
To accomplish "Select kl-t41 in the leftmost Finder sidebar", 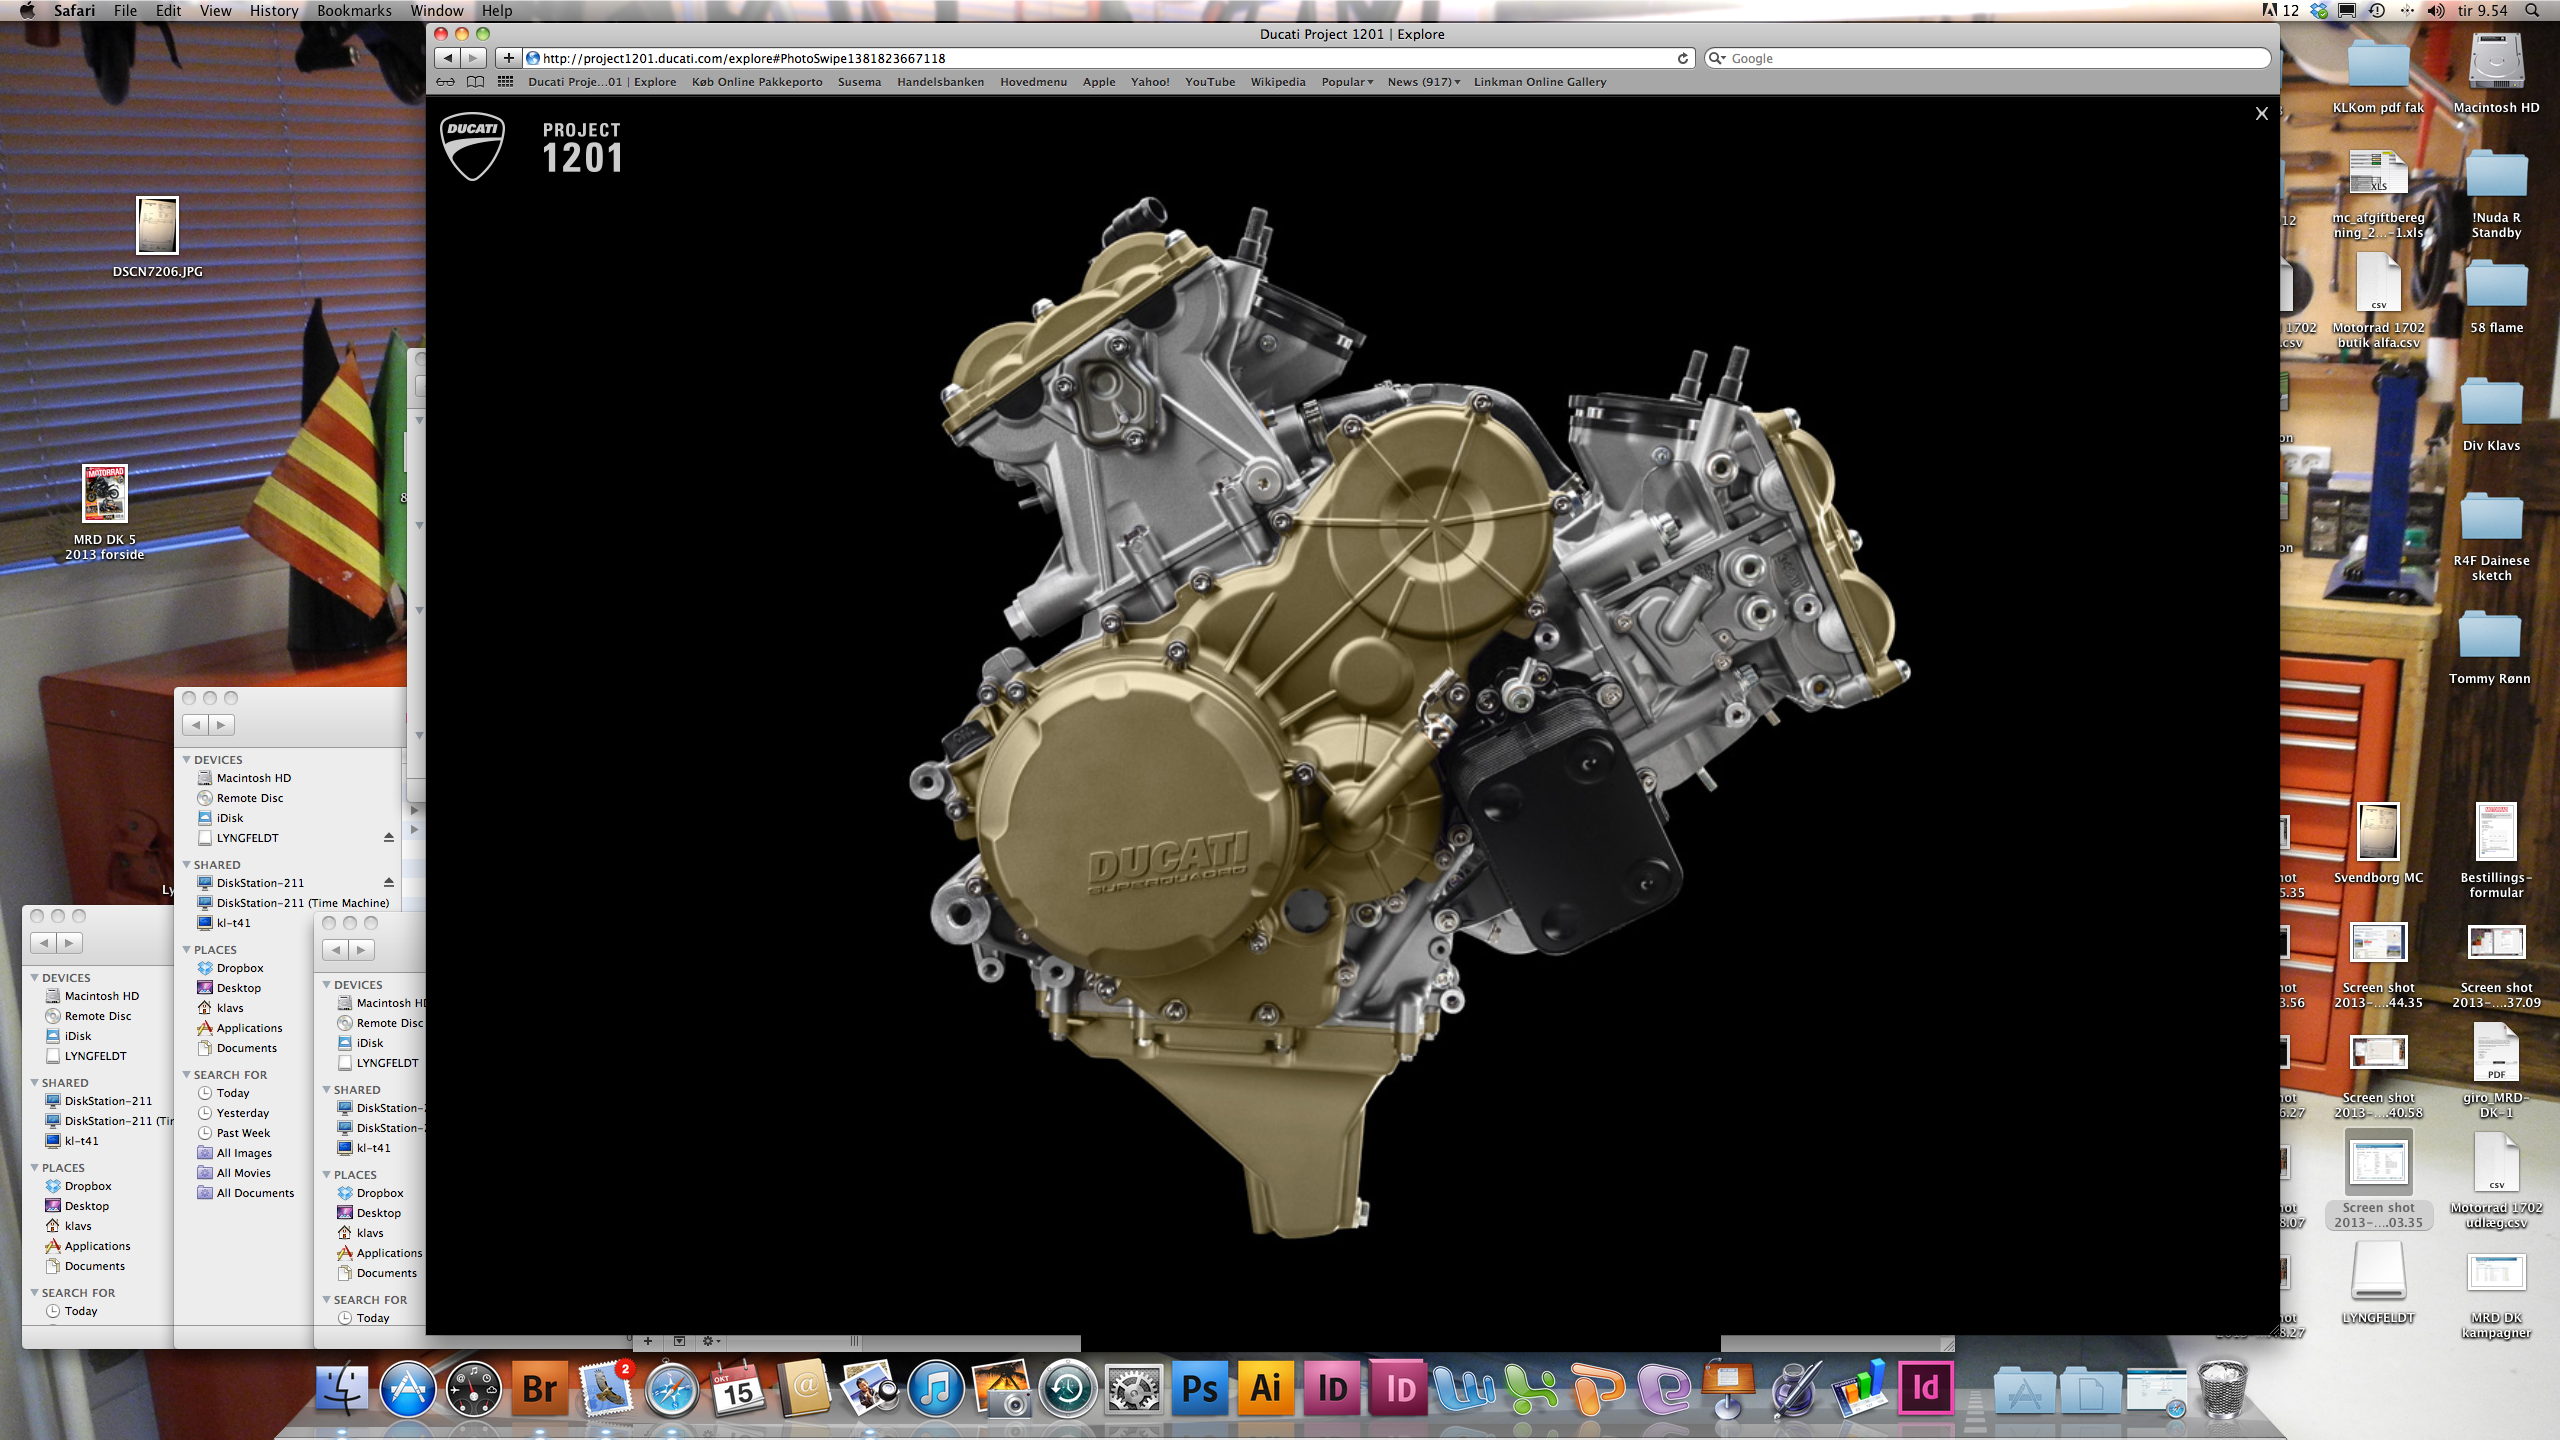I will (81, 1141).
